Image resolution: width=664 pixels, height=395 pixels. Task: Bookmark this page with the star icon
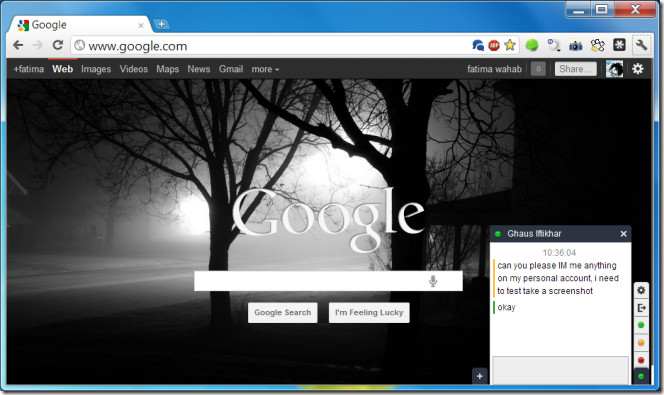click(x=510, y=45)
